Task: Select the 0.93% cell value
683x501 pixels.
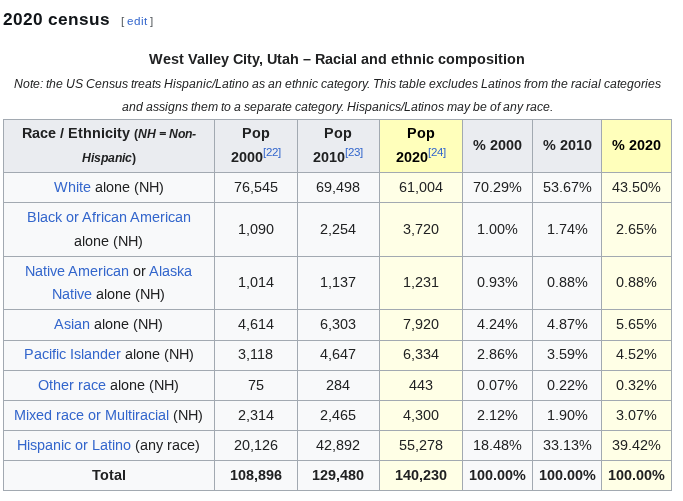Action: click(x=497, y=282)
